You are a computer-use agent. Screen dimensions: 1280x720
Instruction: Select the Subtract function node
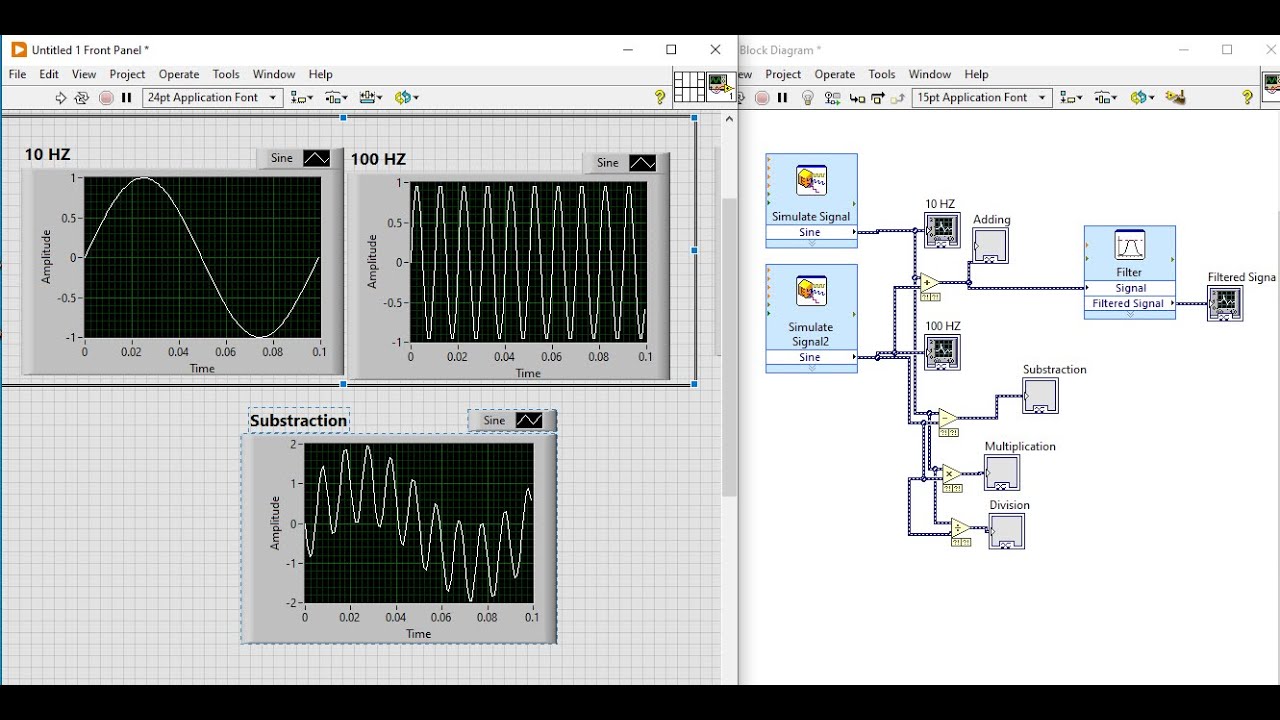coord(946,418)
